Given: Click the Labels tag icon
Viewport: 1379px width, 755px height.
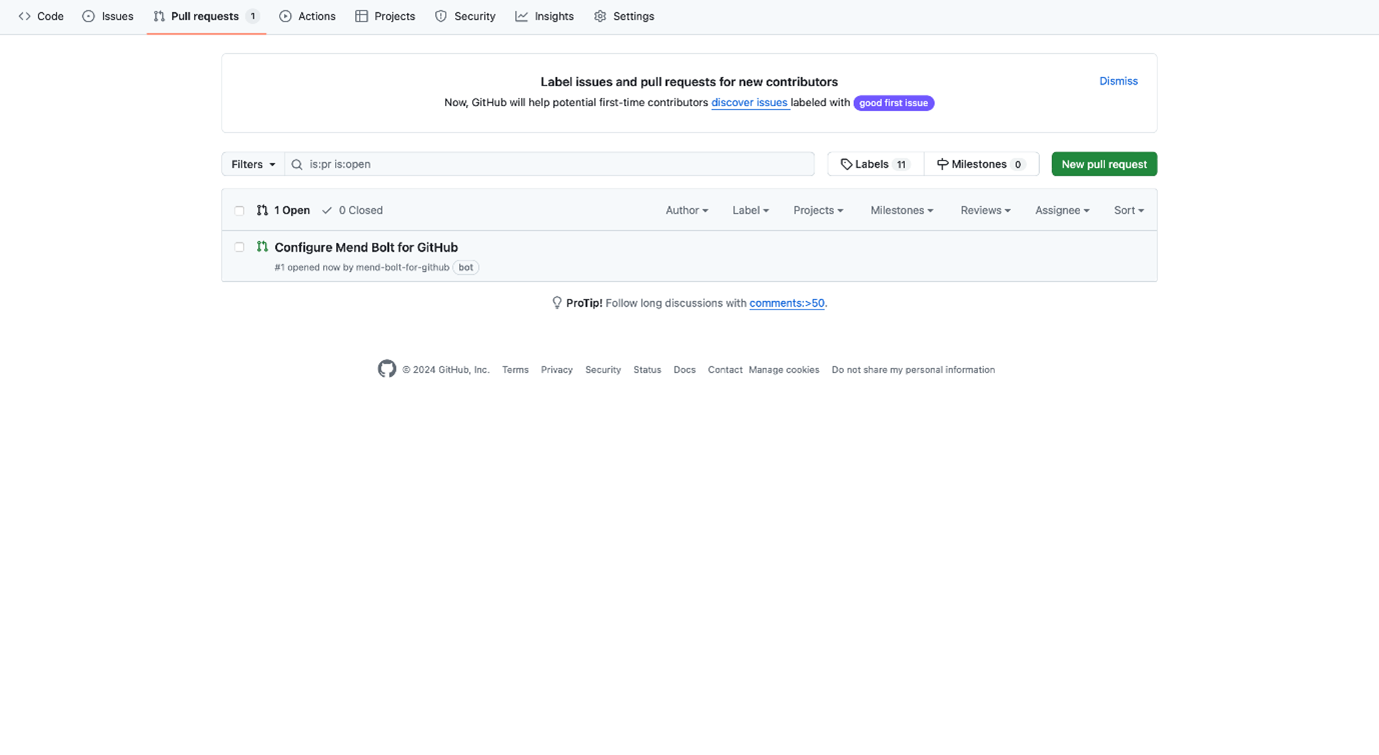Looking at the screenshot, I should (x=846, y=164).
